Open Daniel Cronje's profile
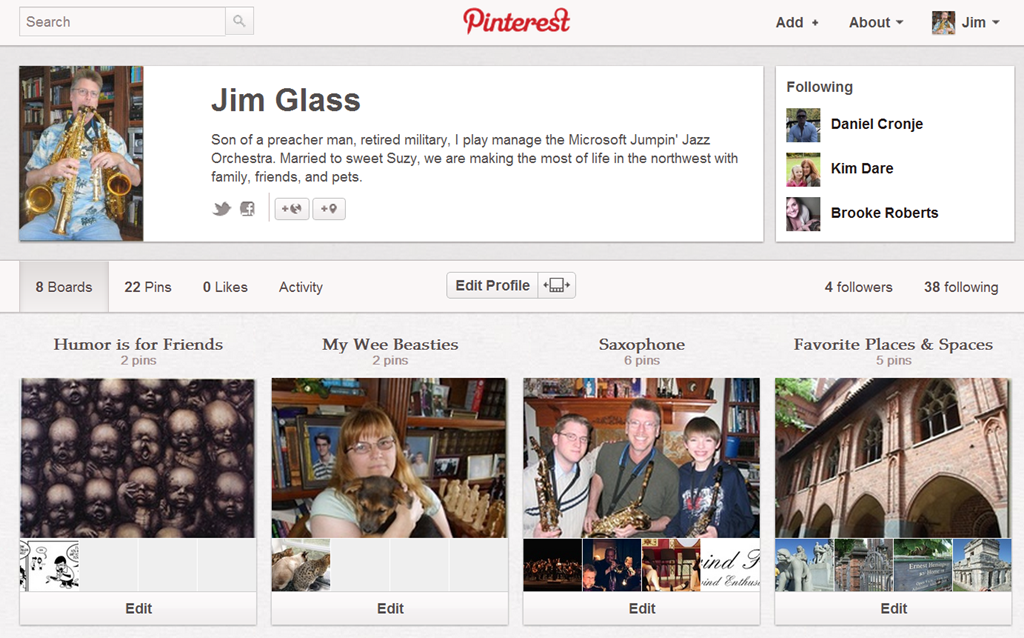The image size is (1024, 638). [876, 124]
